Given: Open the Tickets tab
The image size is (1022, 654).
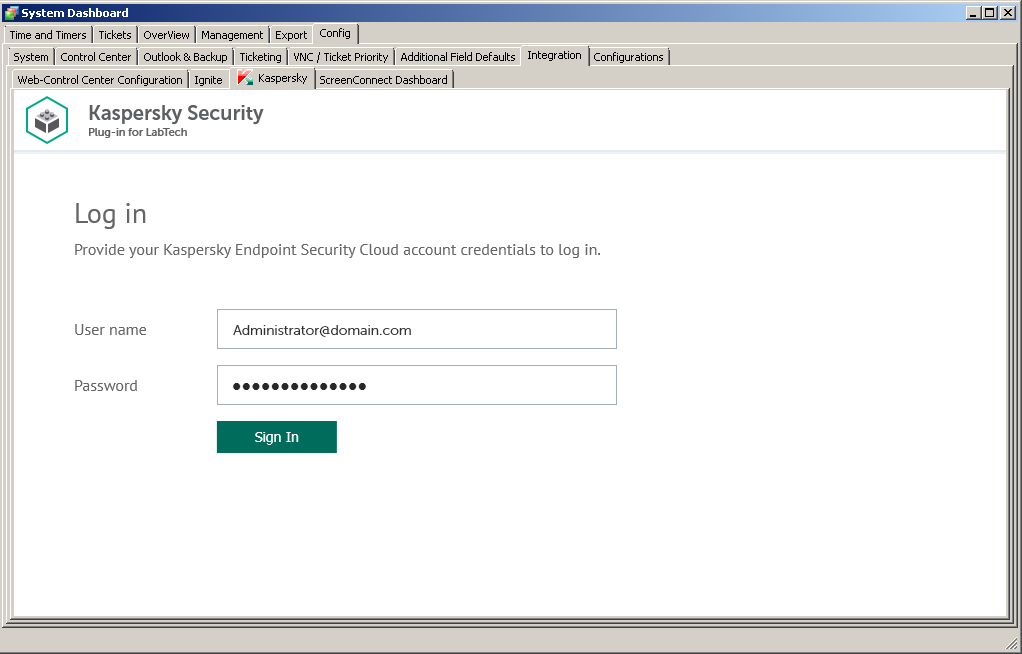Looking at the screenshot, I should (114, 34).
